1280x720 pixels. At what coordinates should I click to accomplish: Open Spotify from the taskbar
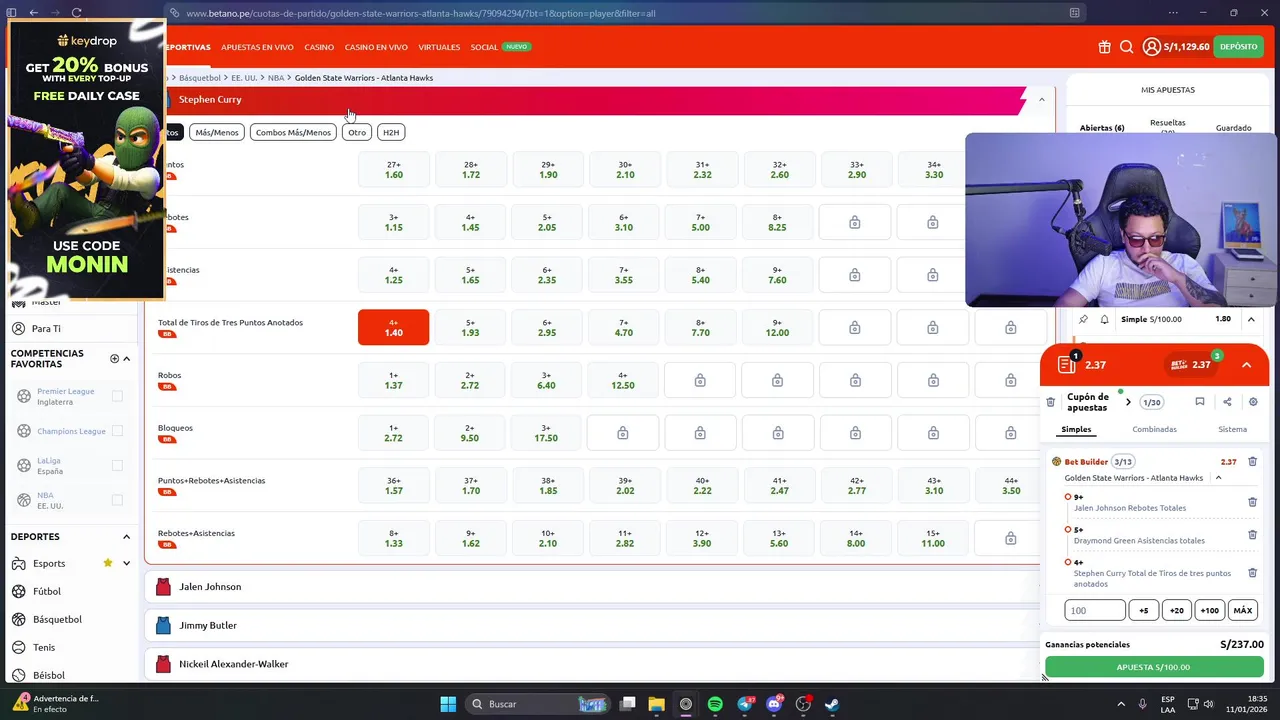pyautogui.click(x=715, y=704)
